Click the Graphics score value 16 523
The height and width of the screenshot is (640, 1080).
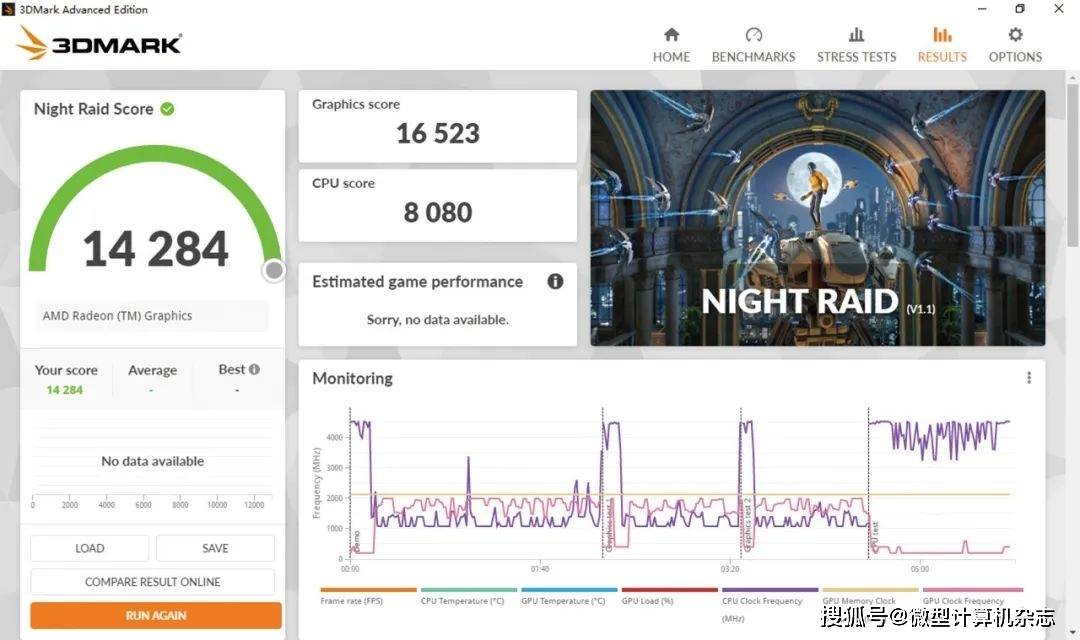[x=437, y=133]
